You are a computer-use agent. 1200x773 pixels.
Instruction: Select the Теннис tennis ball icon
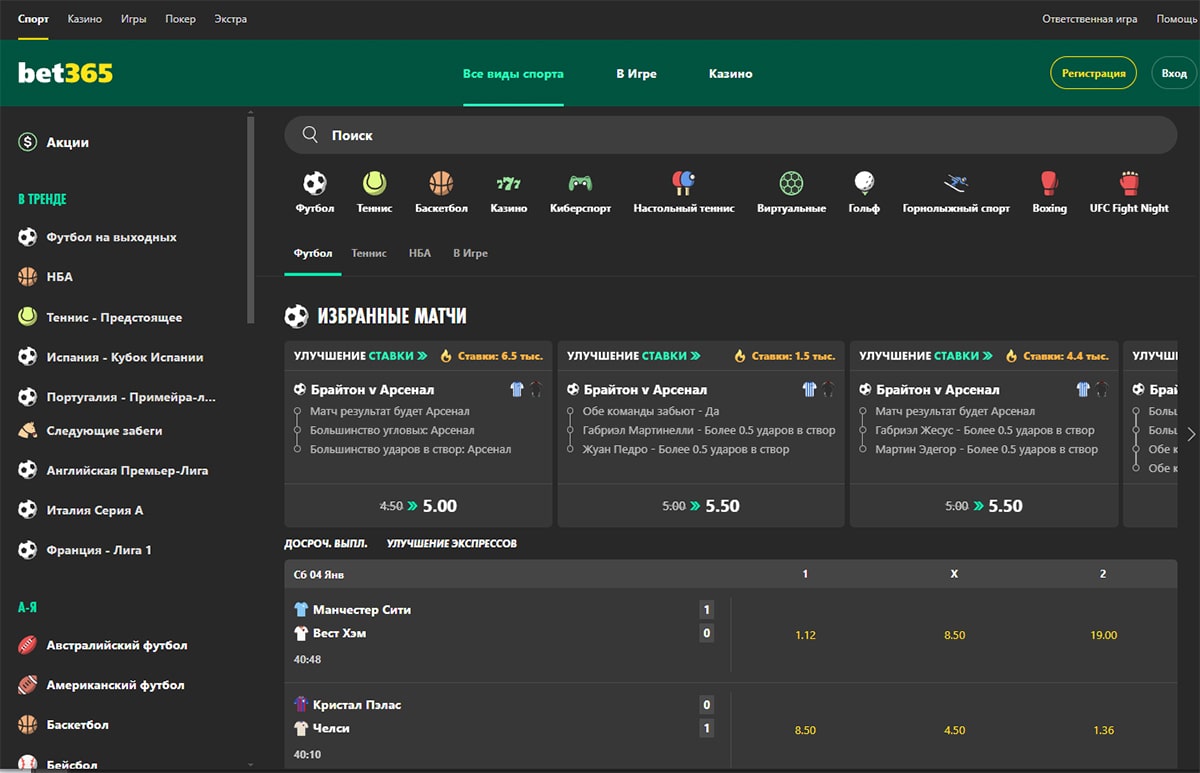(374, 183)
